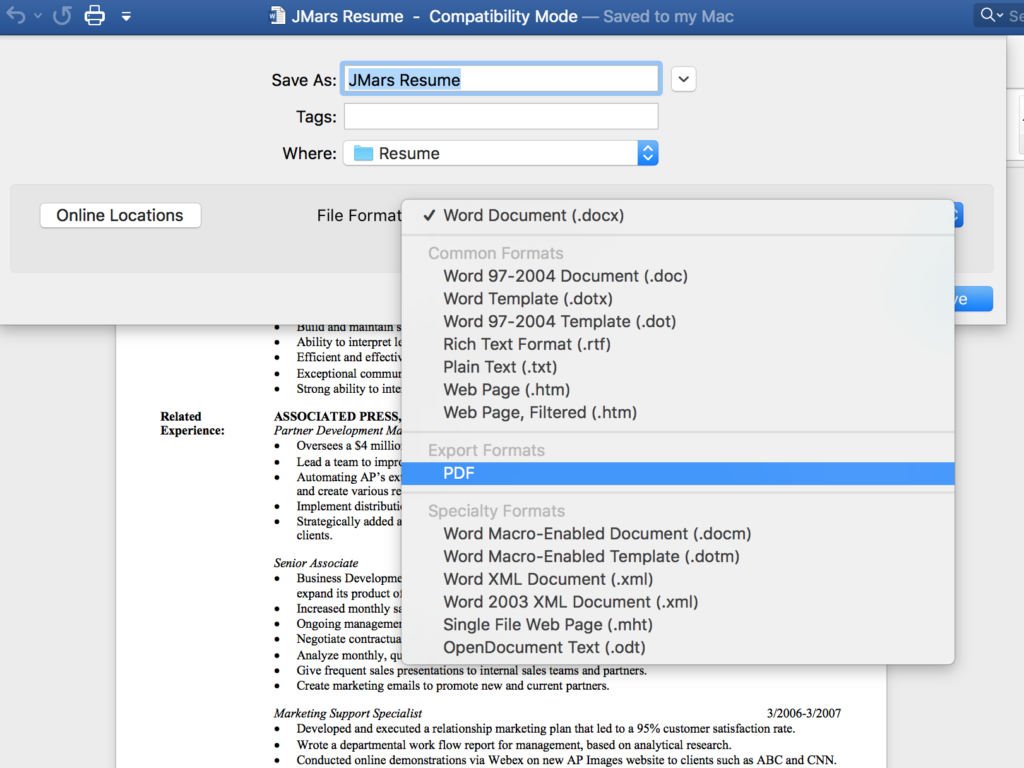
Task: Click the Print icon in title bar
Action: pyautogui.click(x=95, y=15)
